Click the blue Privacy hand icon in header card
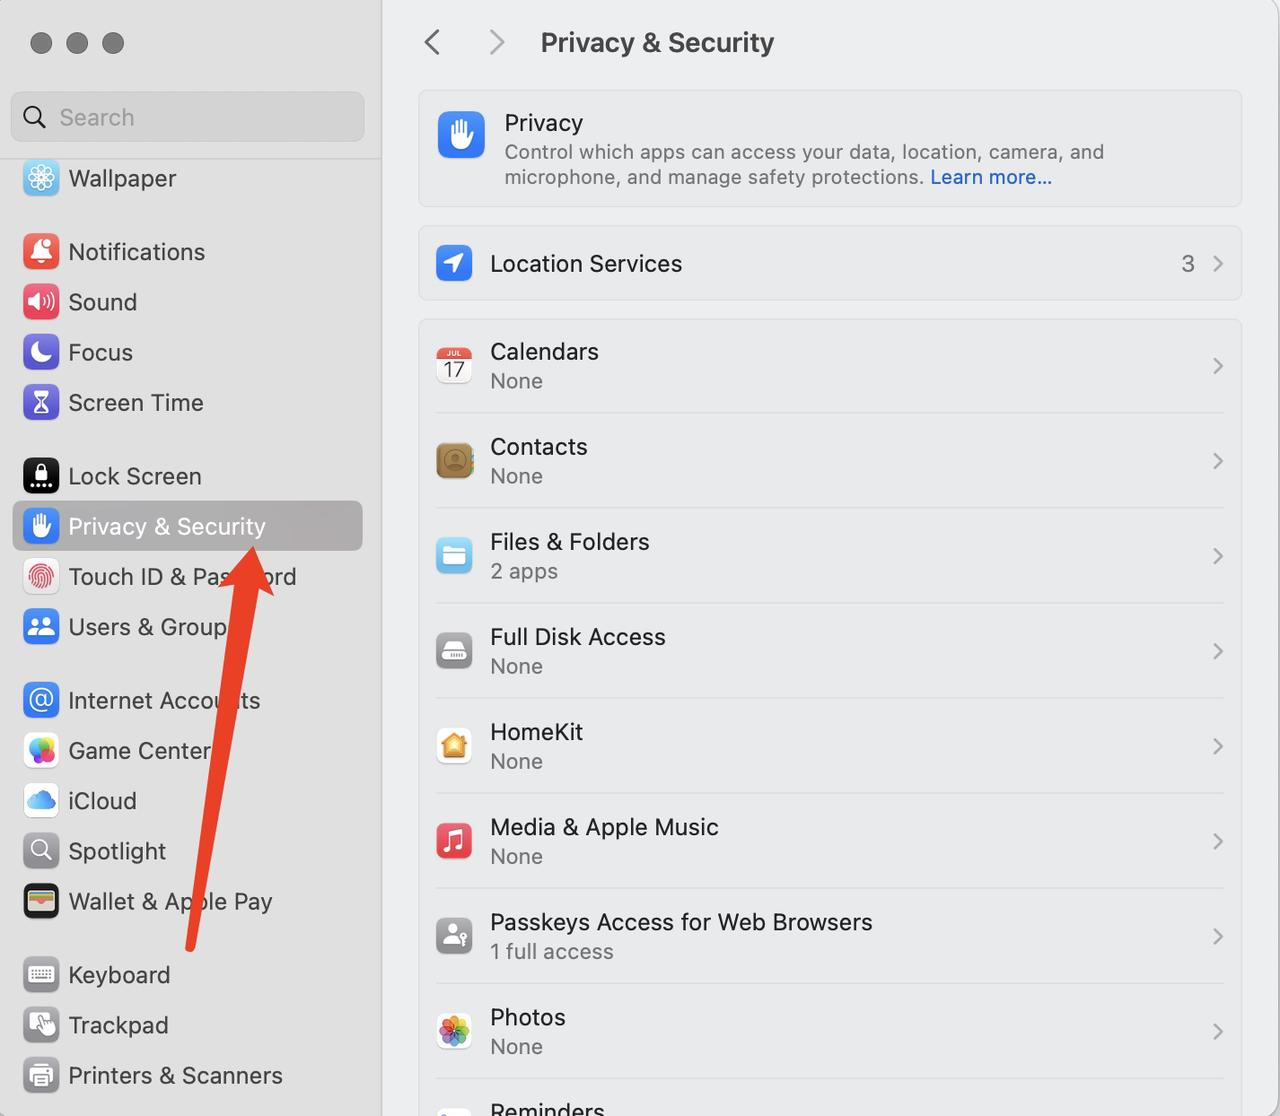 tap(461, 135)
